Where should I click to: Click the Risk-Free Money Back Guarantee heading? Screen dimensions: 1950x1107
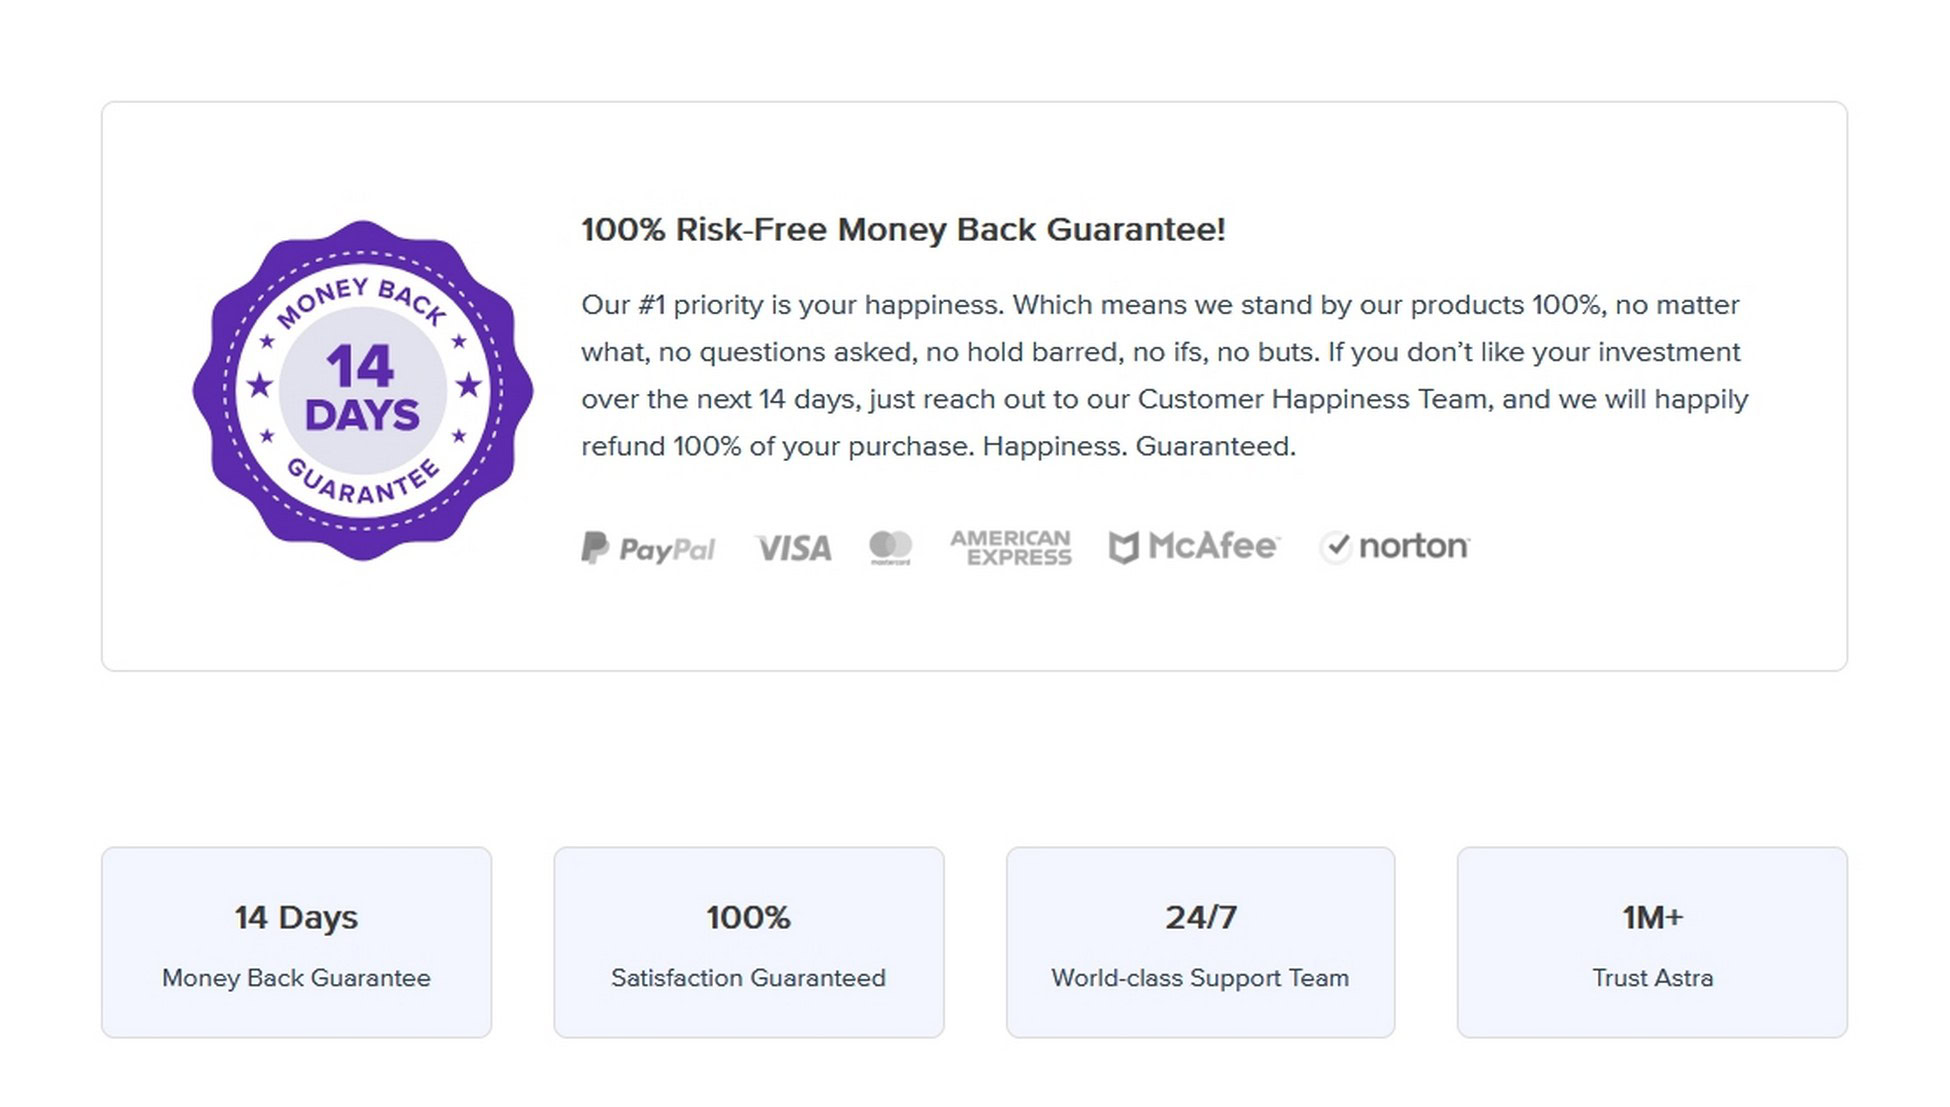(x=903, y=229)
